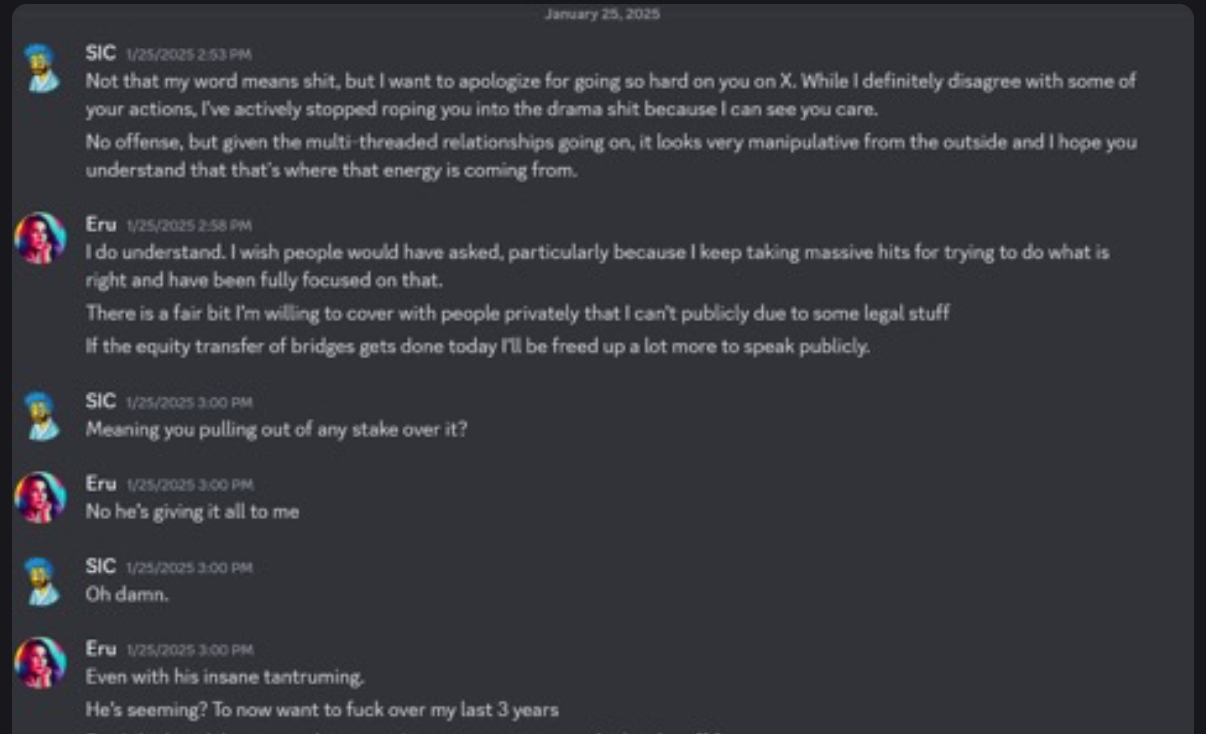The width and height of the screenshot is (1206, 734).
Task: Click the Eru username on the 2:58 PM message
Action: tap(101, 225)
